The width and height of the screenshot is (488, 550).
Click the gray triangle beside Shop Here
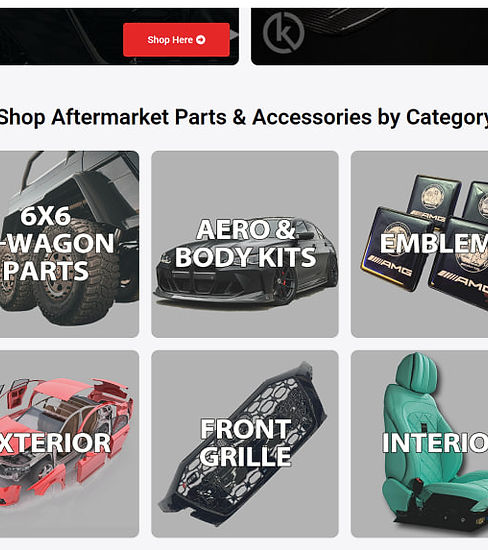click(x=234, y=35)
